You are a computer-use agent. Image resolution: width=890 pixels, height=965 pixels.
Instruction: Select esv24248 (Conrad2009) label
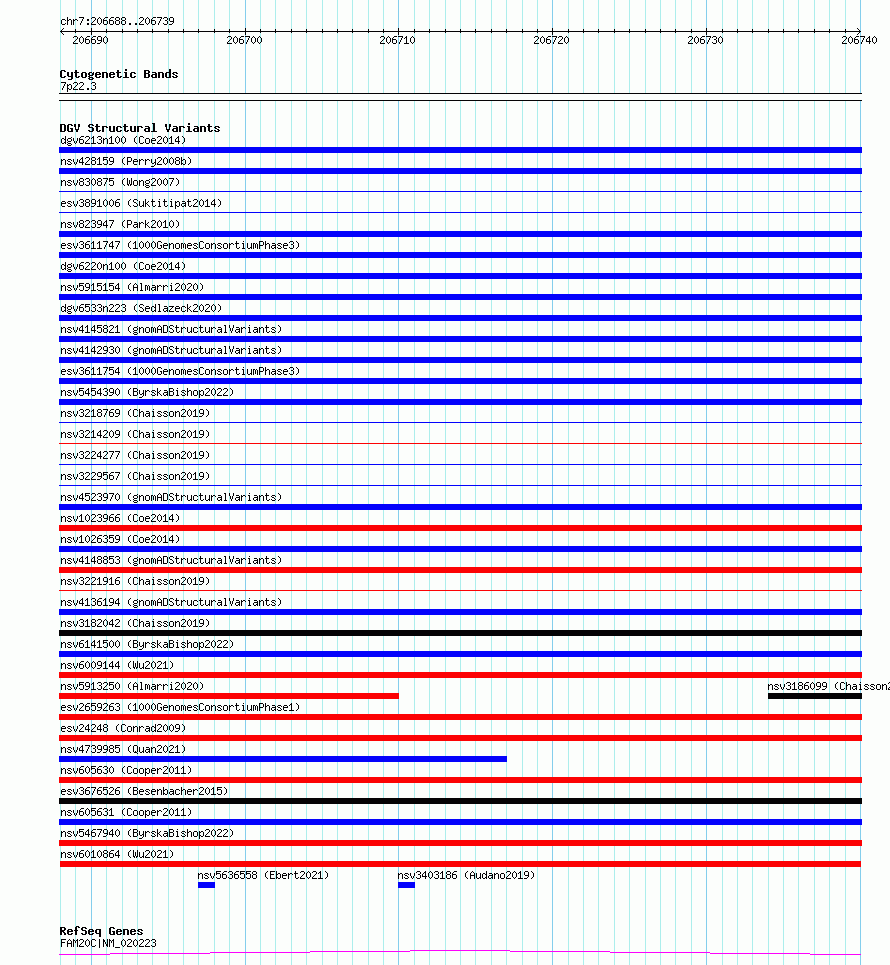122,728
